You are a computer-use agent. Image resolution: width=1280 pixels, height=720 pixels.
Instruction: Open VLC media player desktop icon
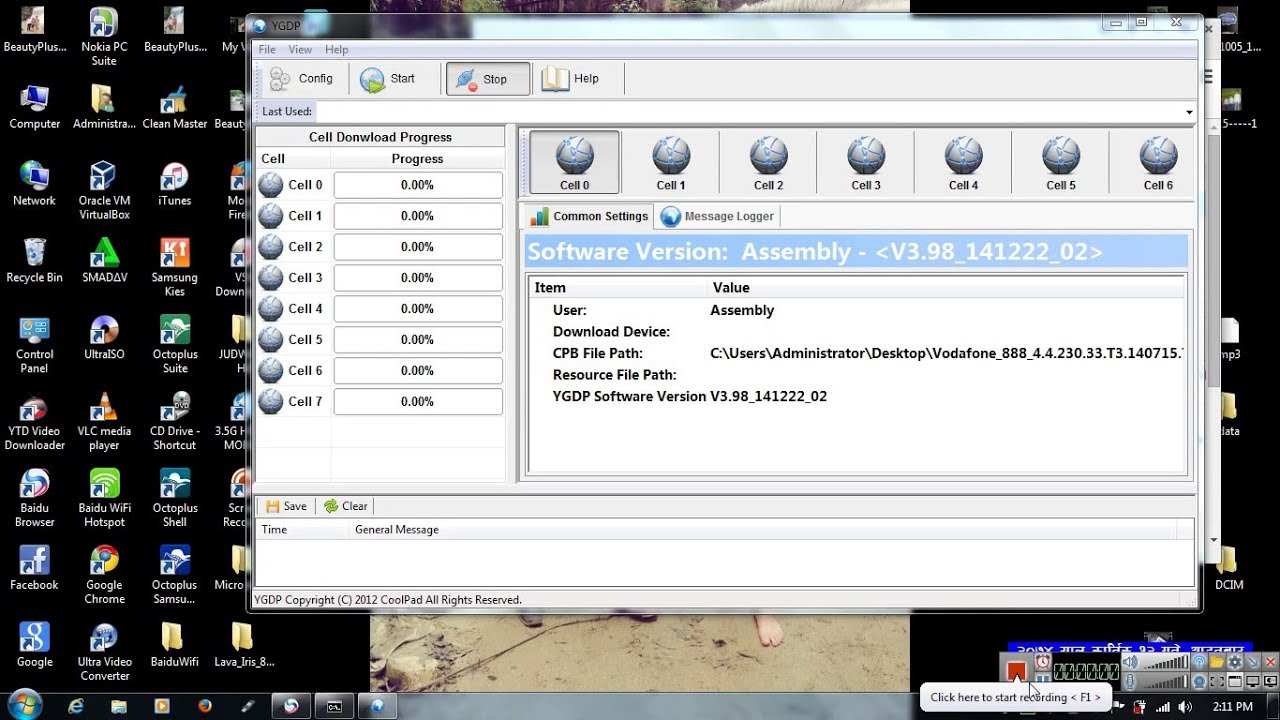tap(104, 421)
